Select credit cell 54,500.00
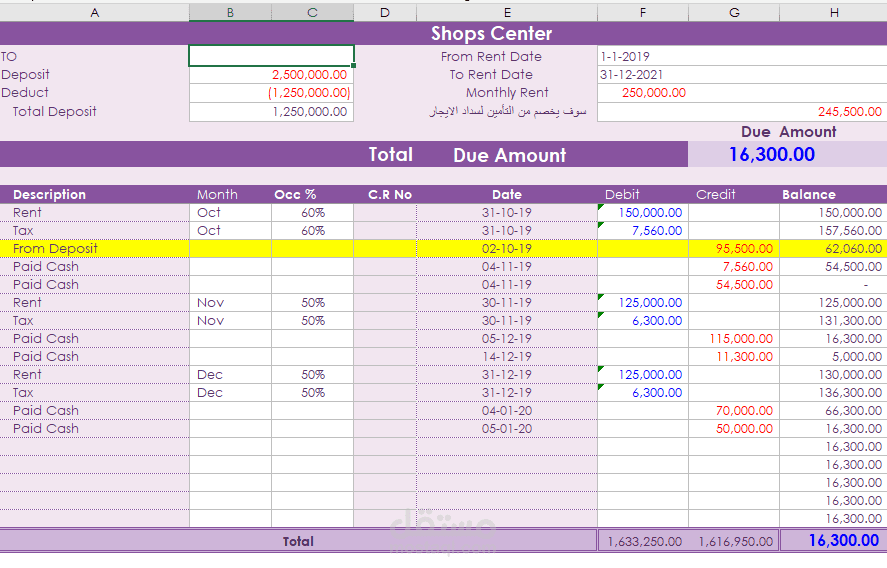 coord(734,285)
